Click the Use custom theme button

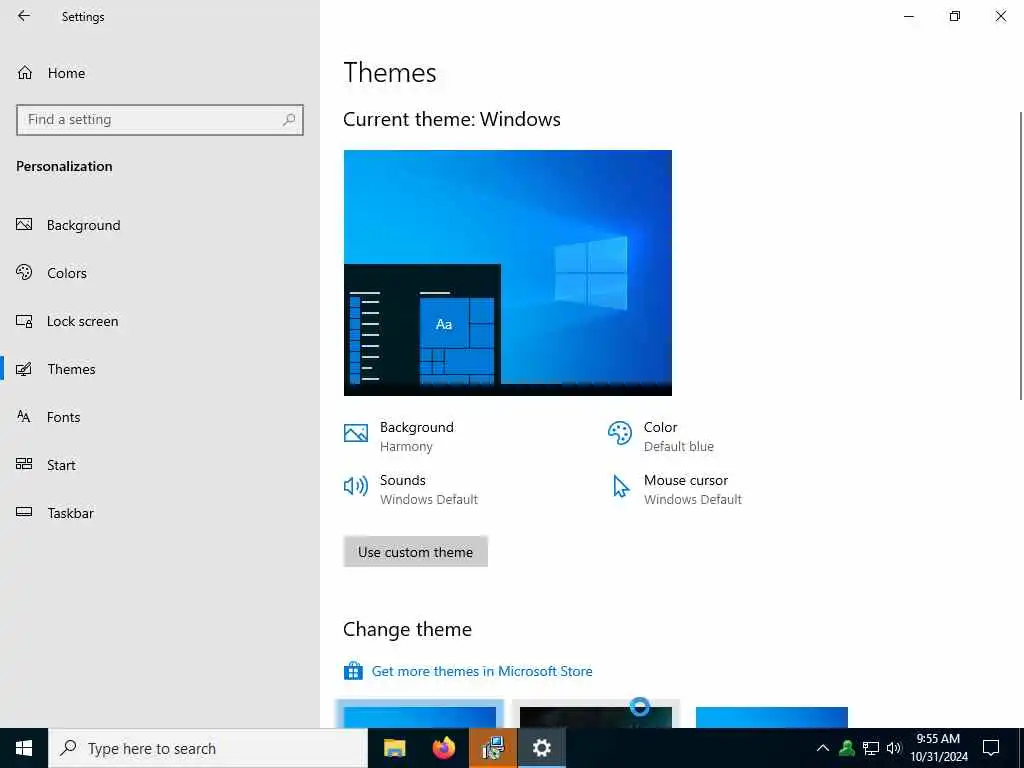click(415, 552)
